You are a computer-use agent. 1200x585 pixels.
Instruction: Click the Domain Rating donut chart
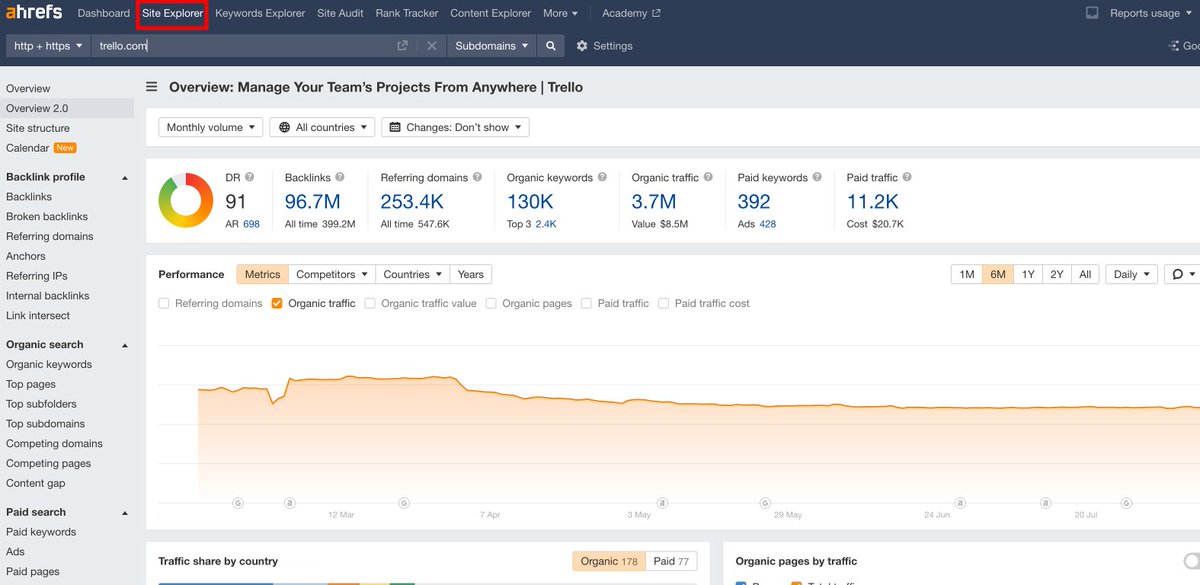tap(186, 200)
